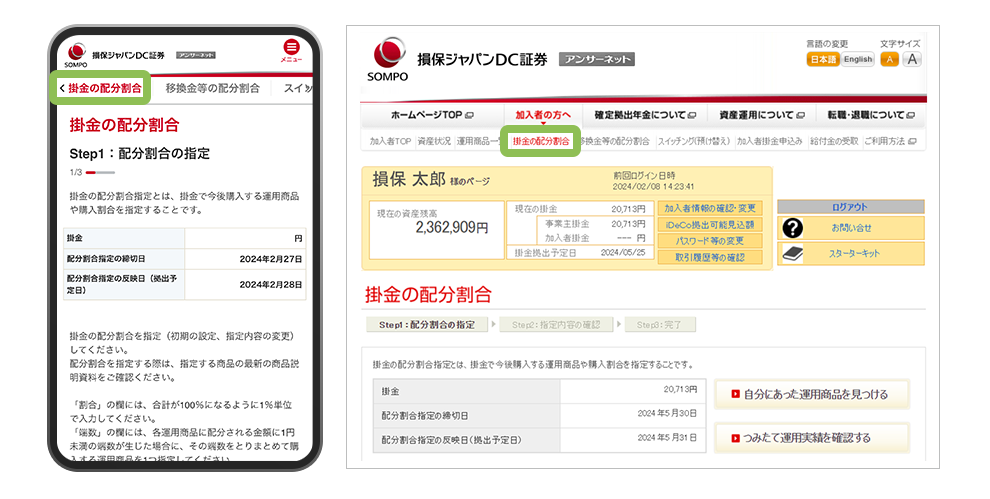Click the アンサーネット badge in the desktop header
This screenshot has height=499, width=990.
coord(597,59)
